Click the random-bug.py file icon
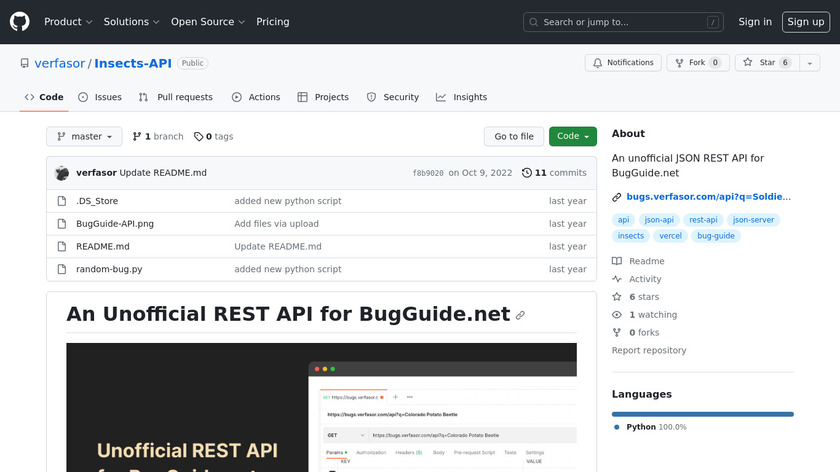 [x=62, y=269]
